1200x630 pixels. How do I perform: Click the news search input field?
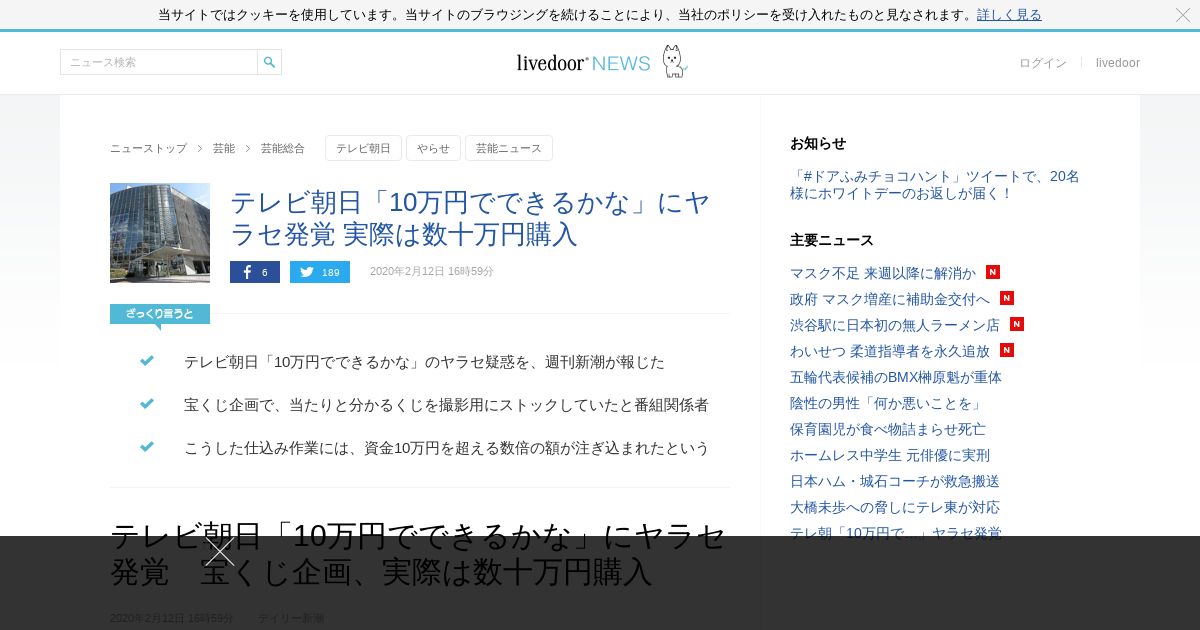pos(159,62)
